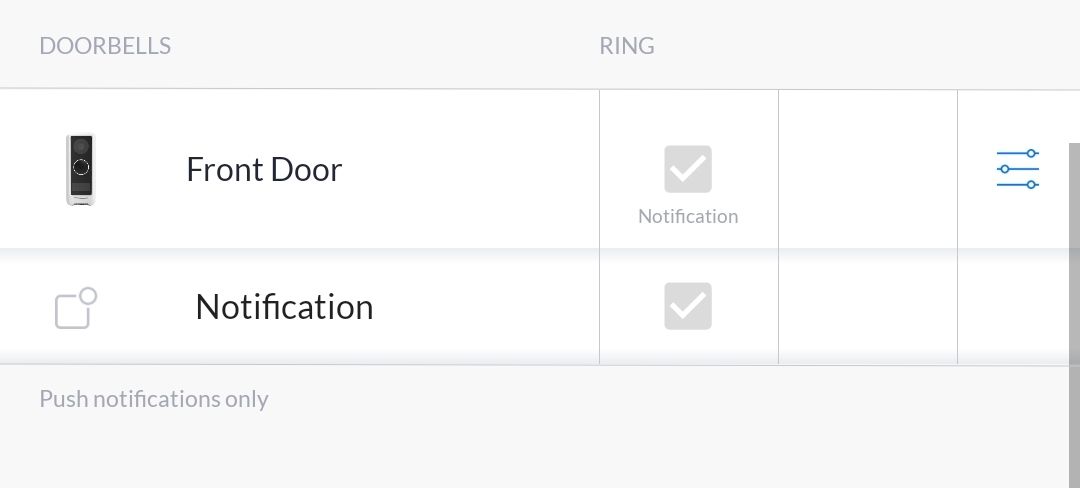Select the Front Door doorbell name
Image resolution: width=1080 pixels, height=488 pixels.
click(x=264, y=169)
